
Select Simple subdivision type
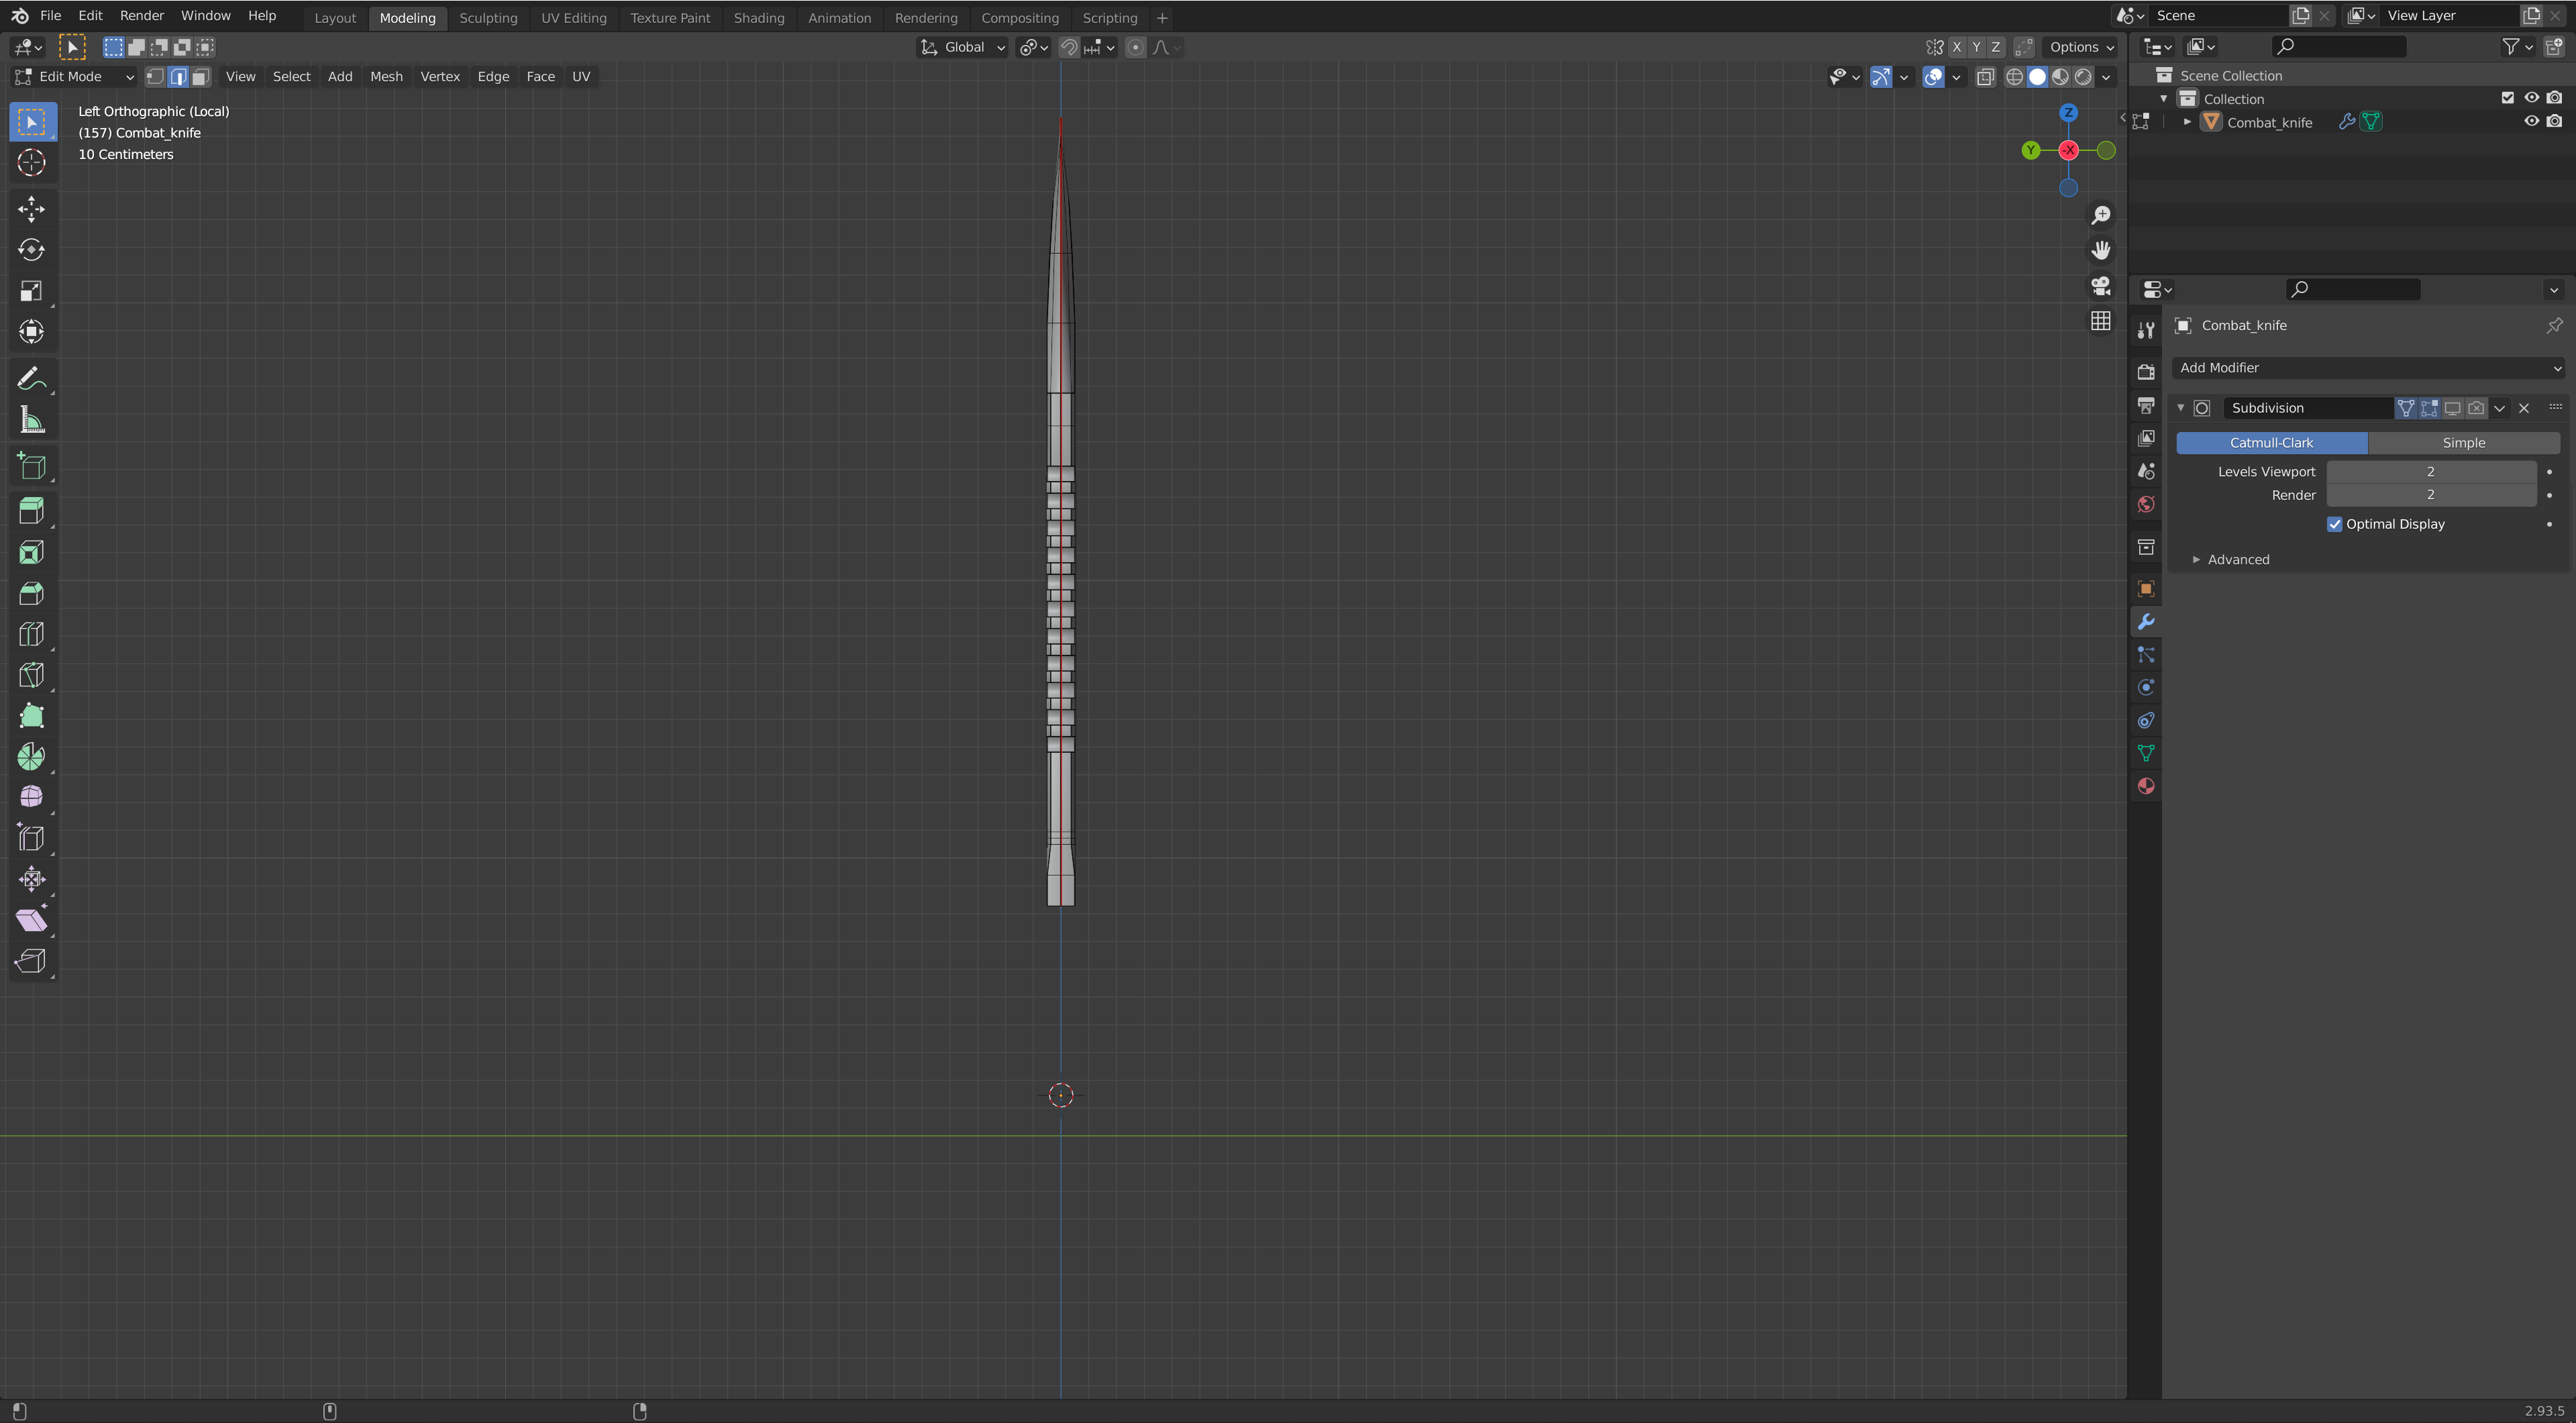2464,443
